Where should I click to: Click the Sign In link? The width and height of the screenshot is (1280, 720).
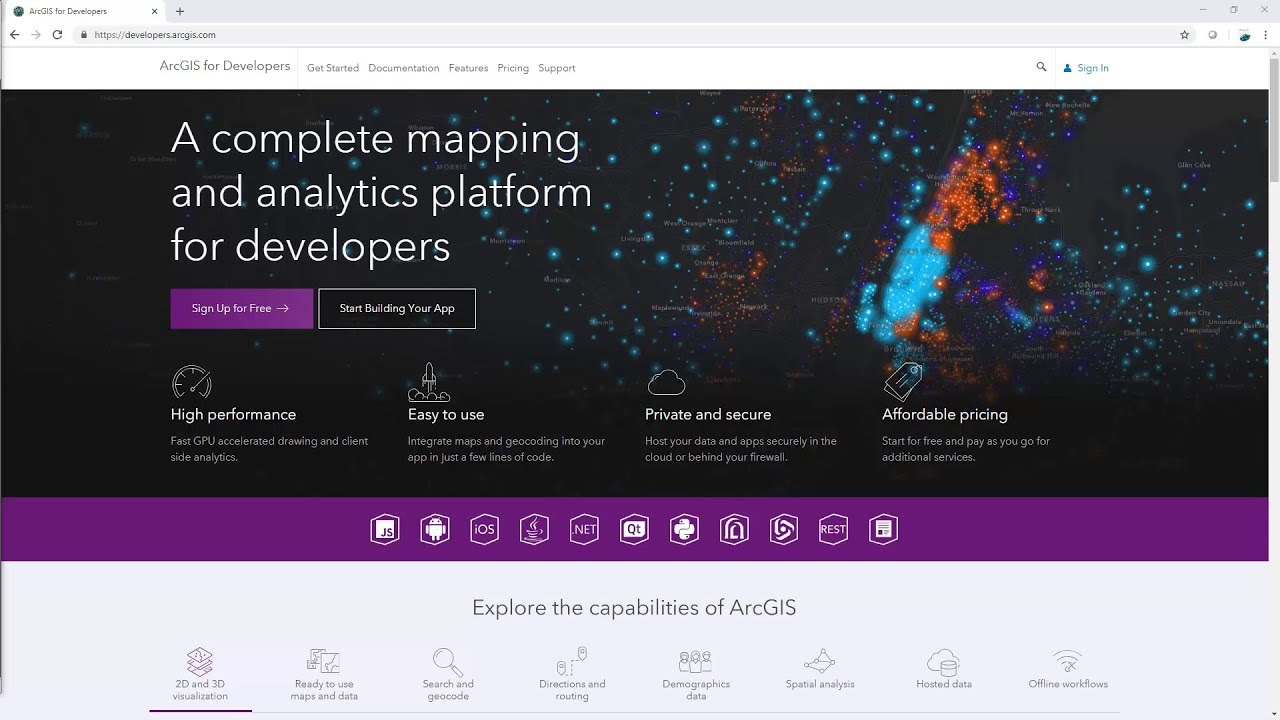click(1086, 68)
